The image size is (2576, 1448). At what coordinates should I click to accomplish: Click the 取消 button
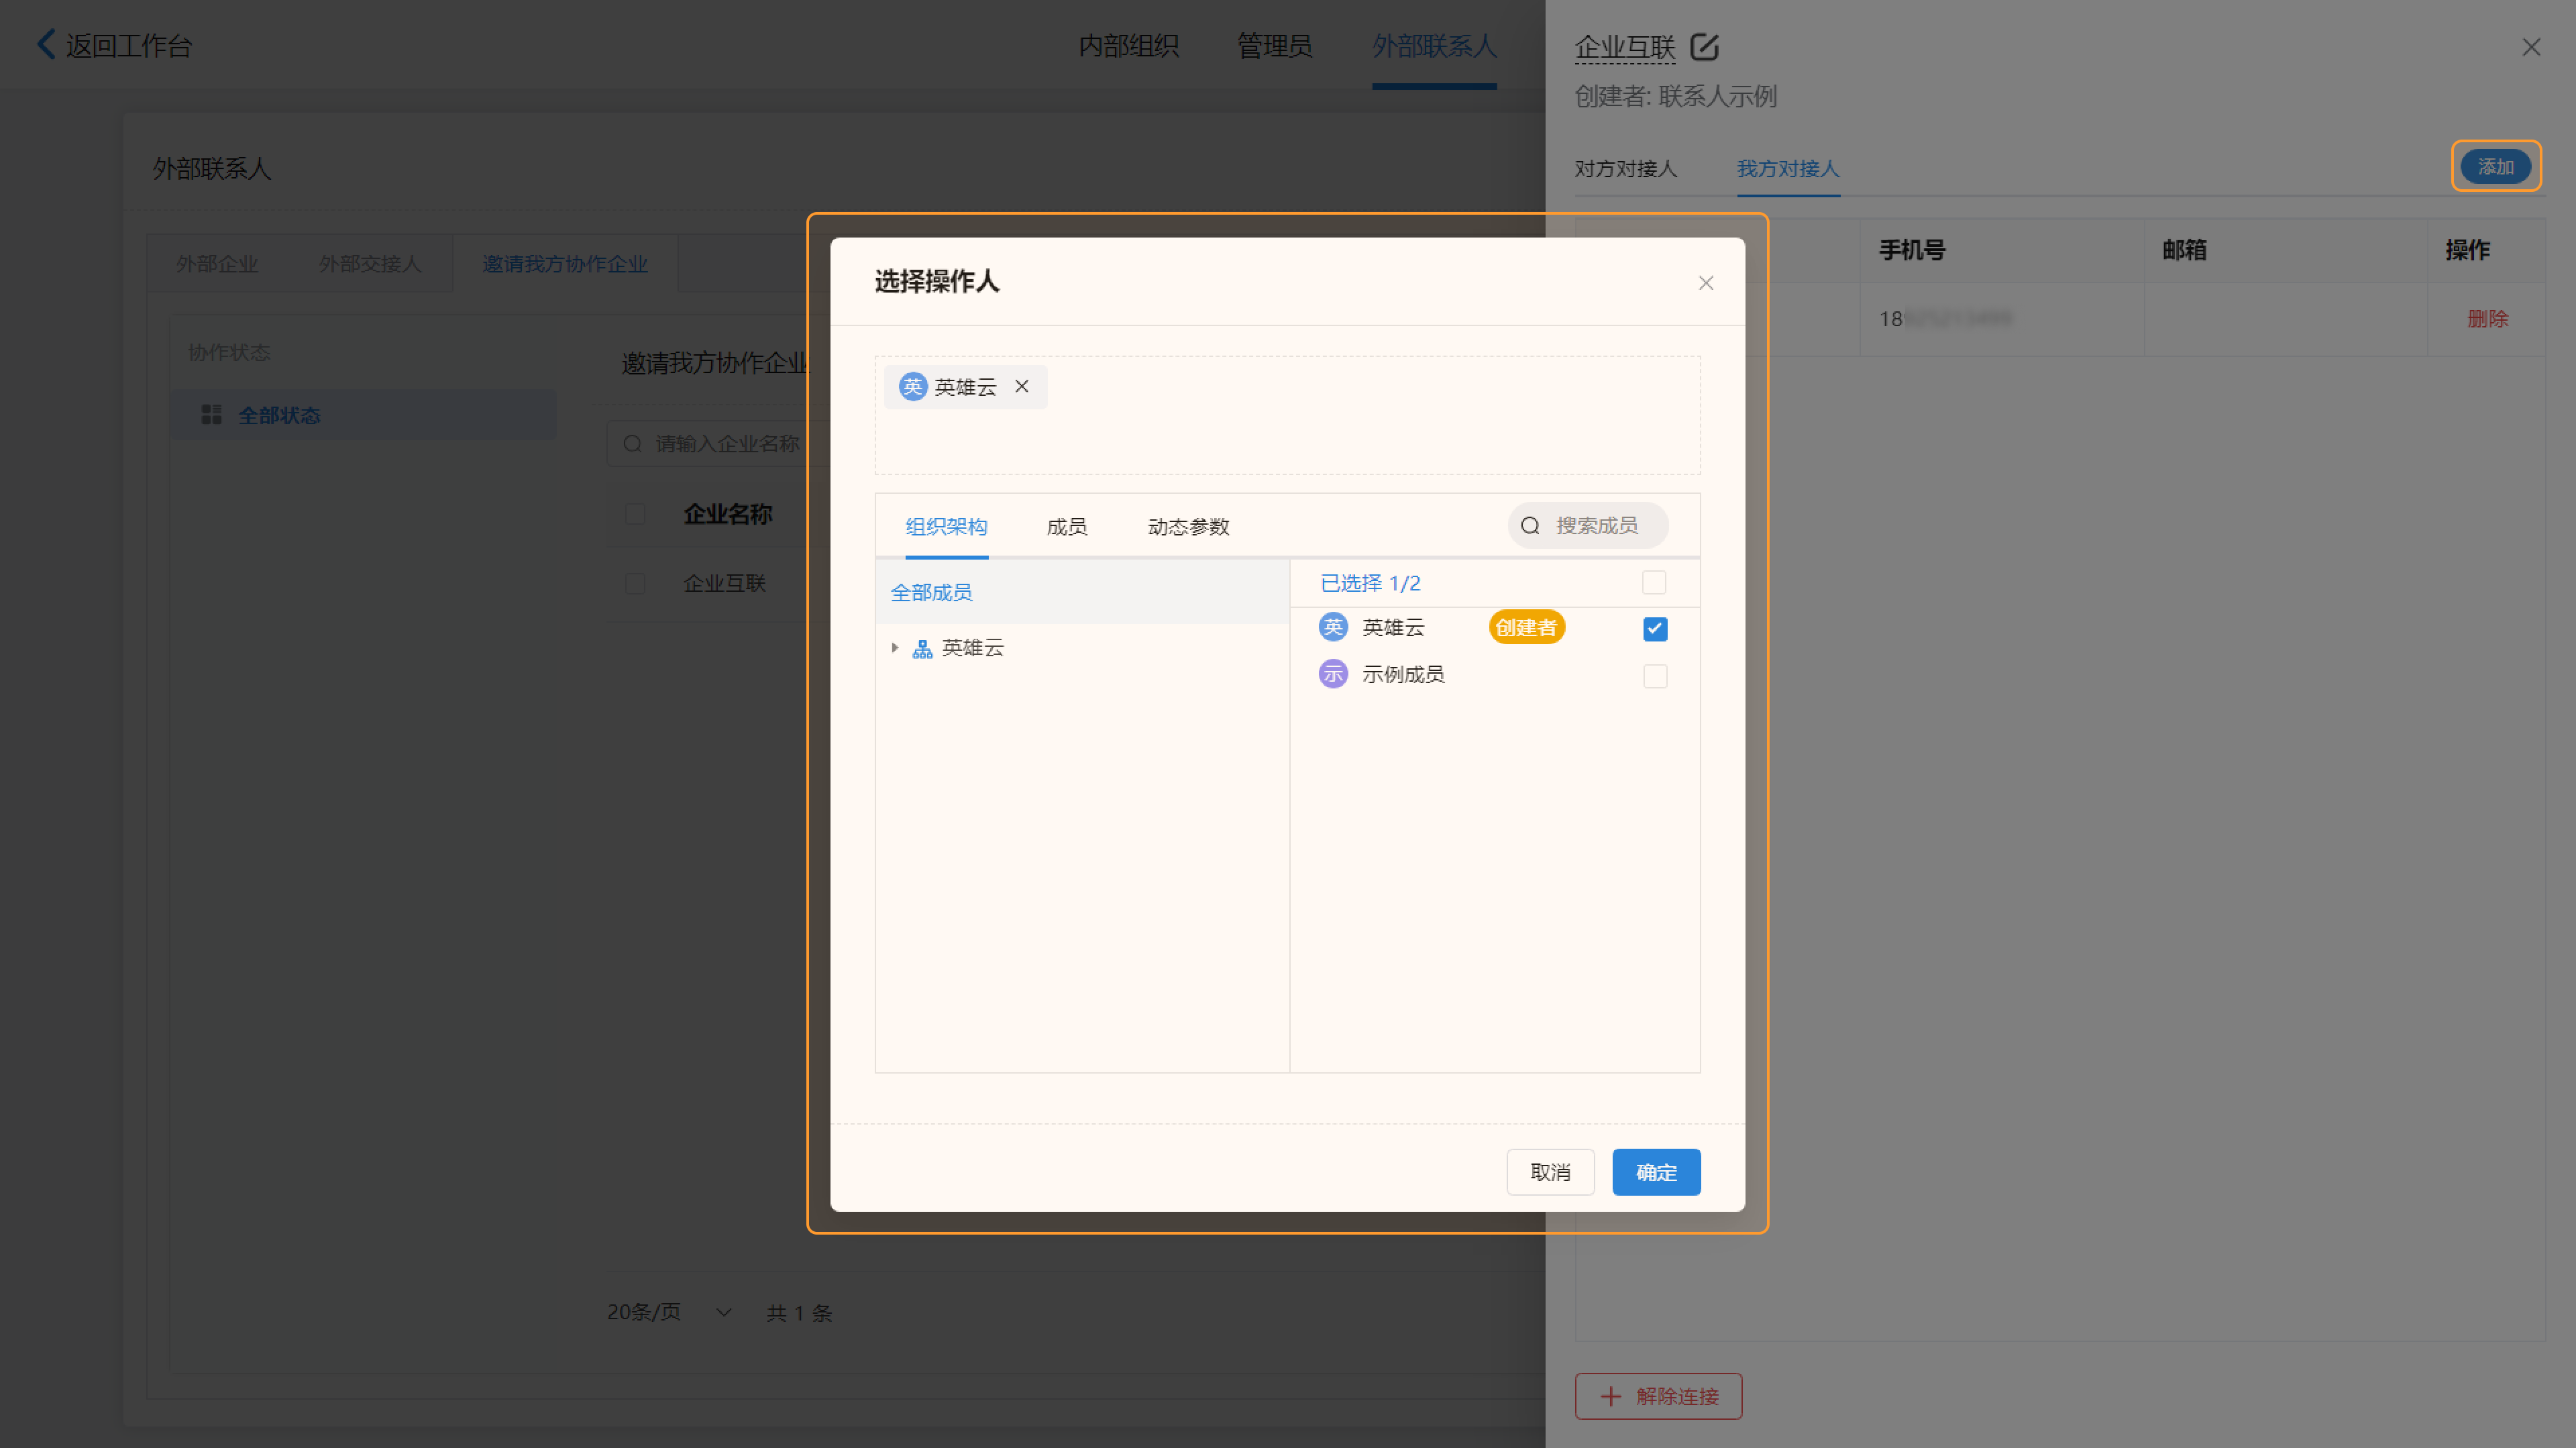pos(1550,1172)
